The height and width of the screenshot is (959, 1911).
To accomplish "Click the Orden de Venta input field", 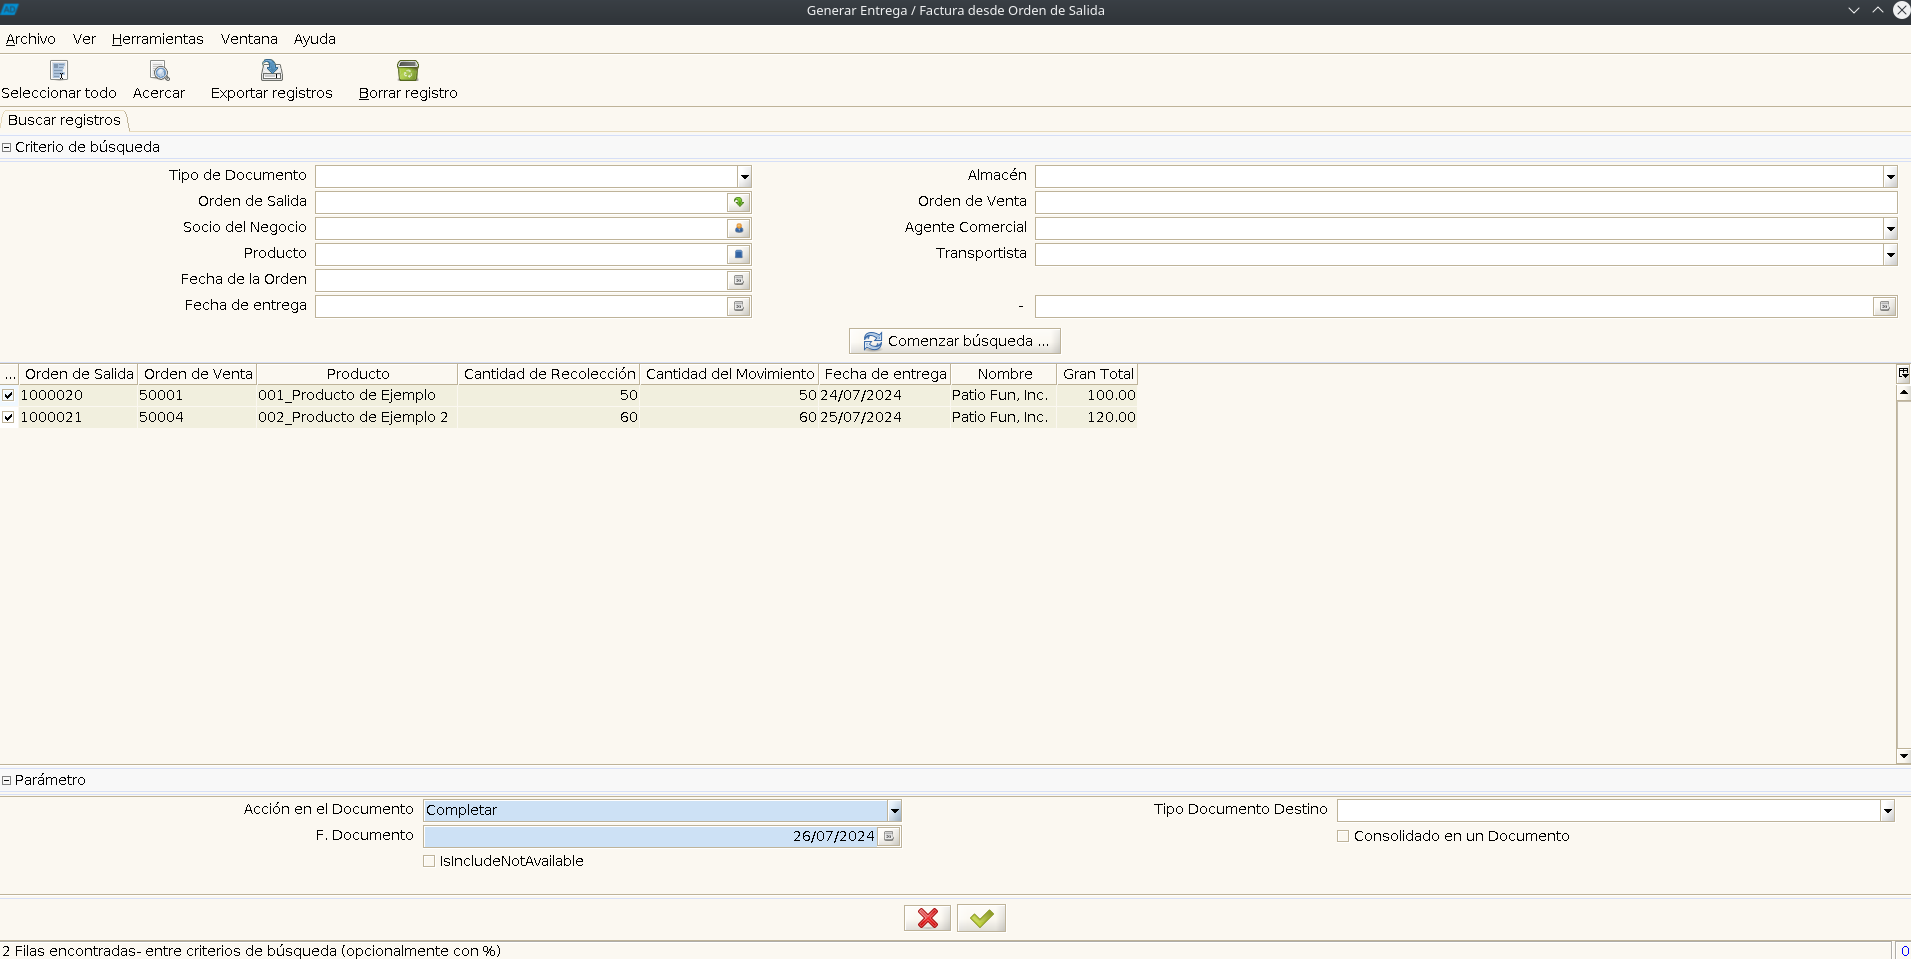I will (x=1466, y=202).
